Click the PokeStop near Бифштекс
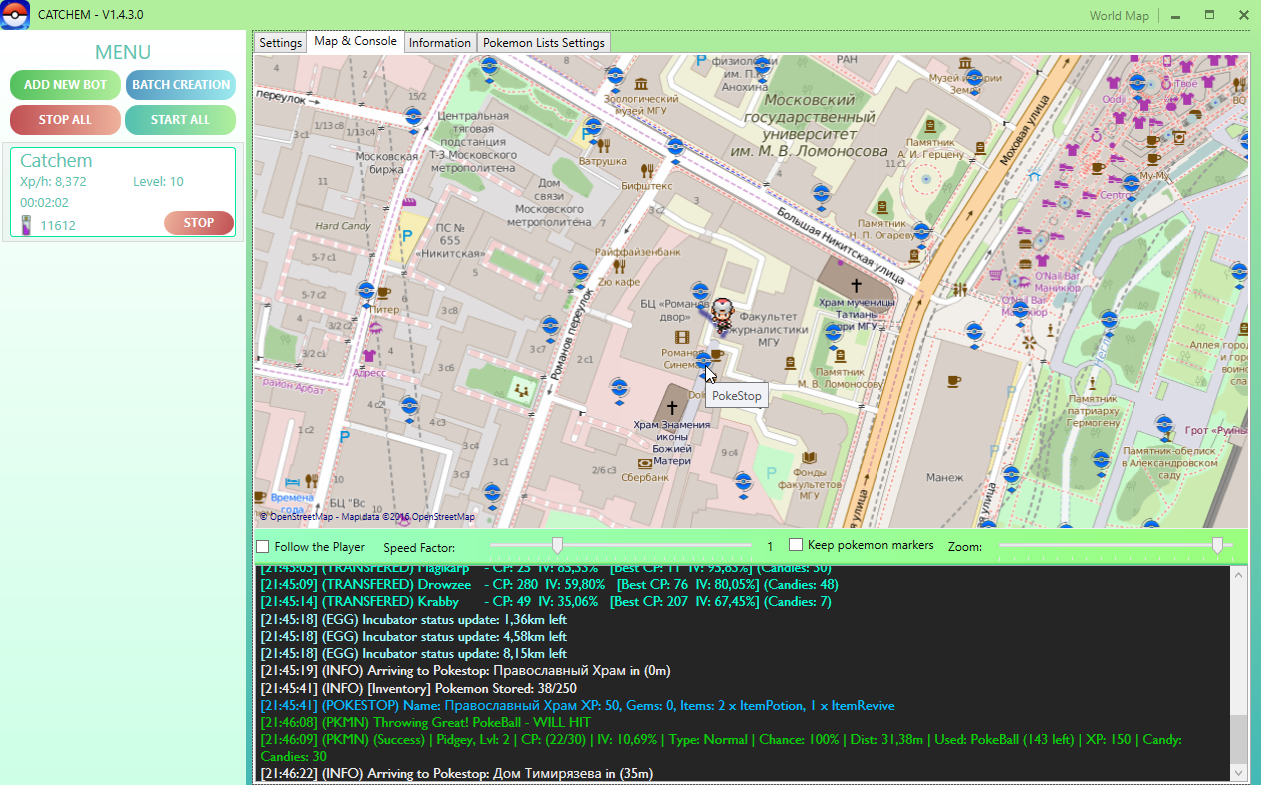The image size is (1261, 785). click(675, 149)
